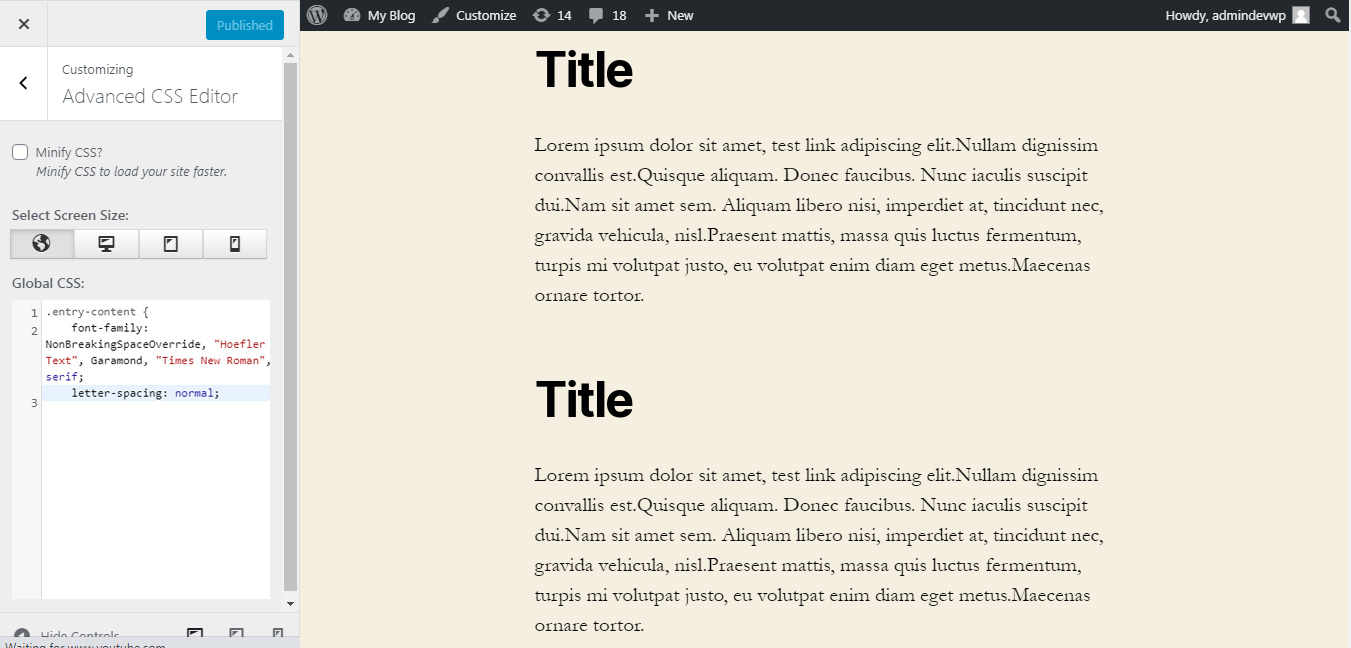Click the customizer sidebar scrollbar down arrow
1351x648 pixels.
[x=291, y=604]
